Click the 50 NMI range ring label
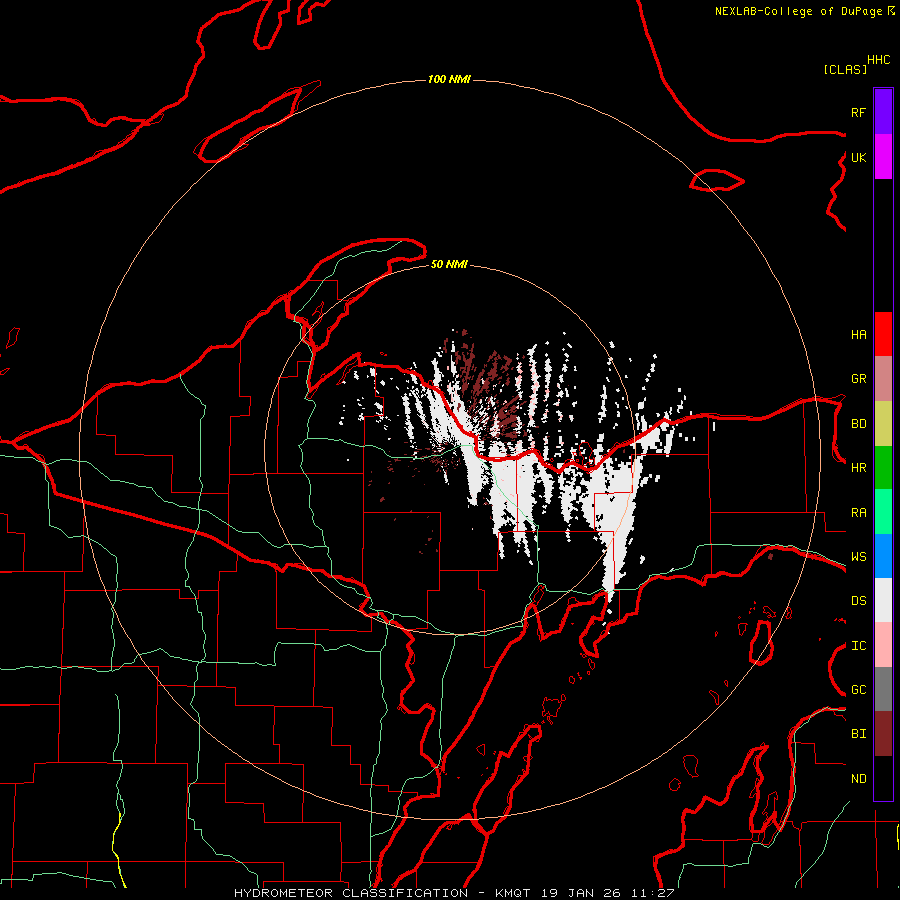Screen dimensions: 900x900 tap(449, 264)
